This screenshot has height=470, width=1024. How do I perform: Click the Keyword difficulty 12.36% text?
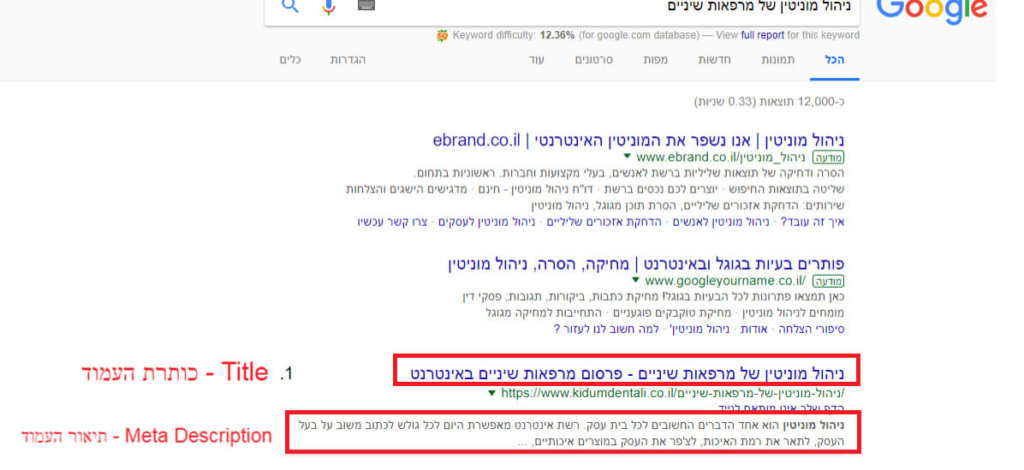[x=514, y=35]
